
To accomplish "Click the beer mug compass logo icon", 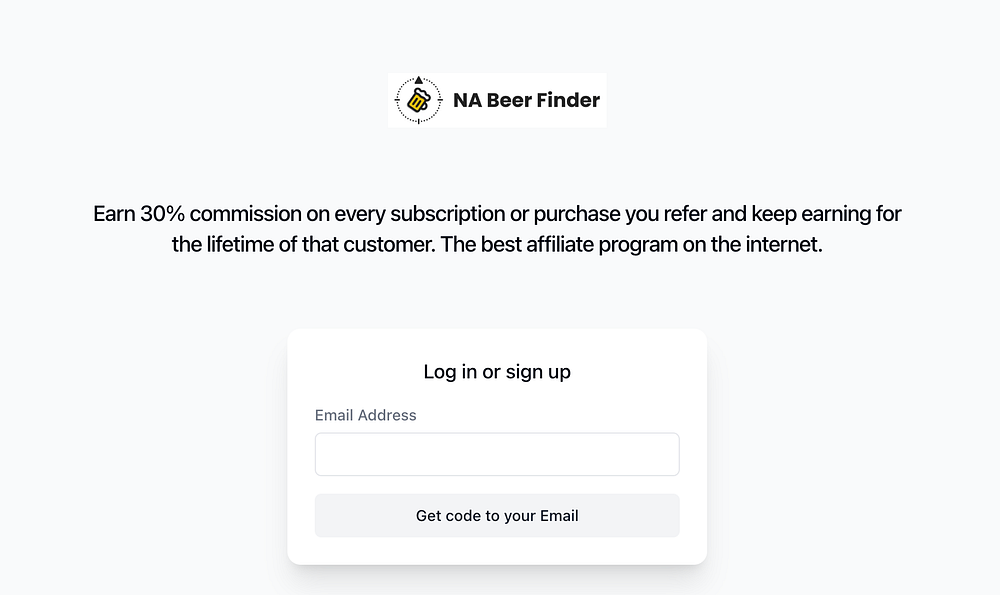I will [x=418, y=99].
